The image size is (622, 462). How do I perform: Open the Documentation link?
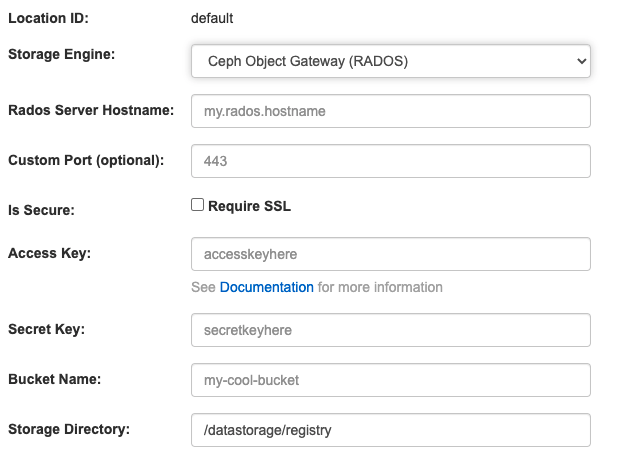tap(266, 287)
